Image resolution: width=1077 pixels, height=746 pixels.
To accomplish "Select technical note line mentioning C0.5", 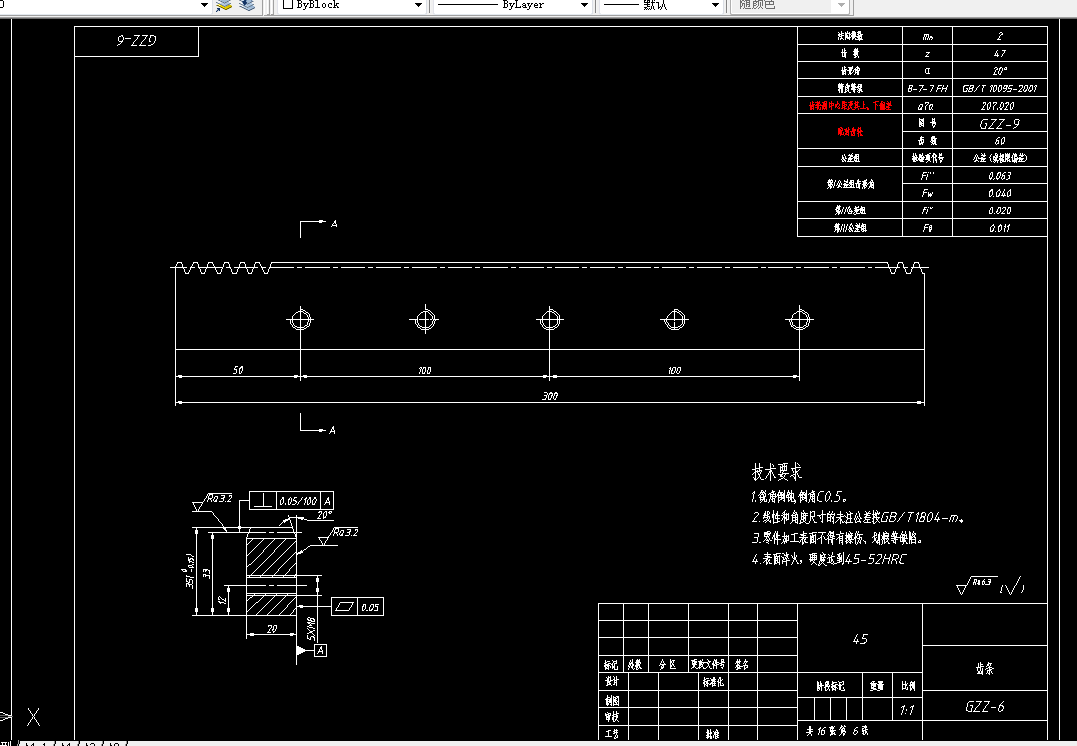I will point(800,497).
